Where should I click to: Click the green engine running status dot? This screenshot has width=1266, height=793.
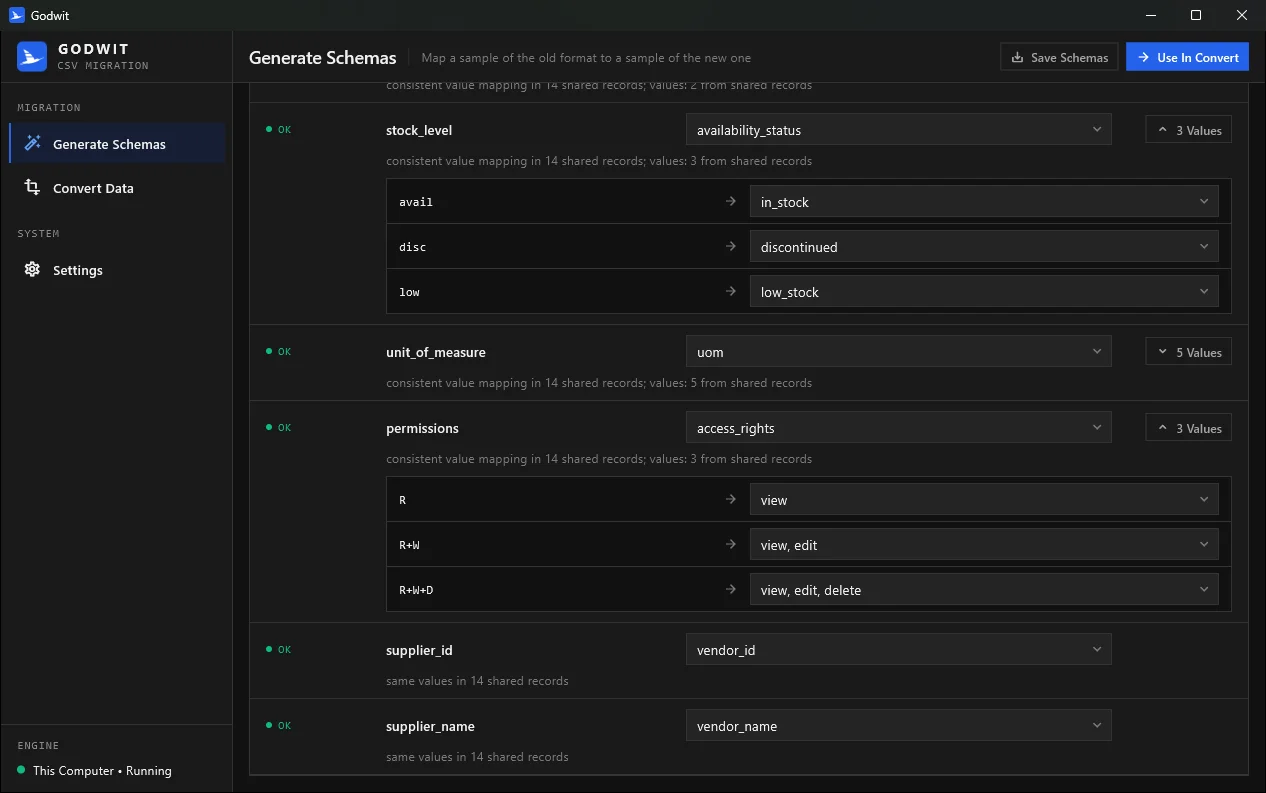(21, 770)
